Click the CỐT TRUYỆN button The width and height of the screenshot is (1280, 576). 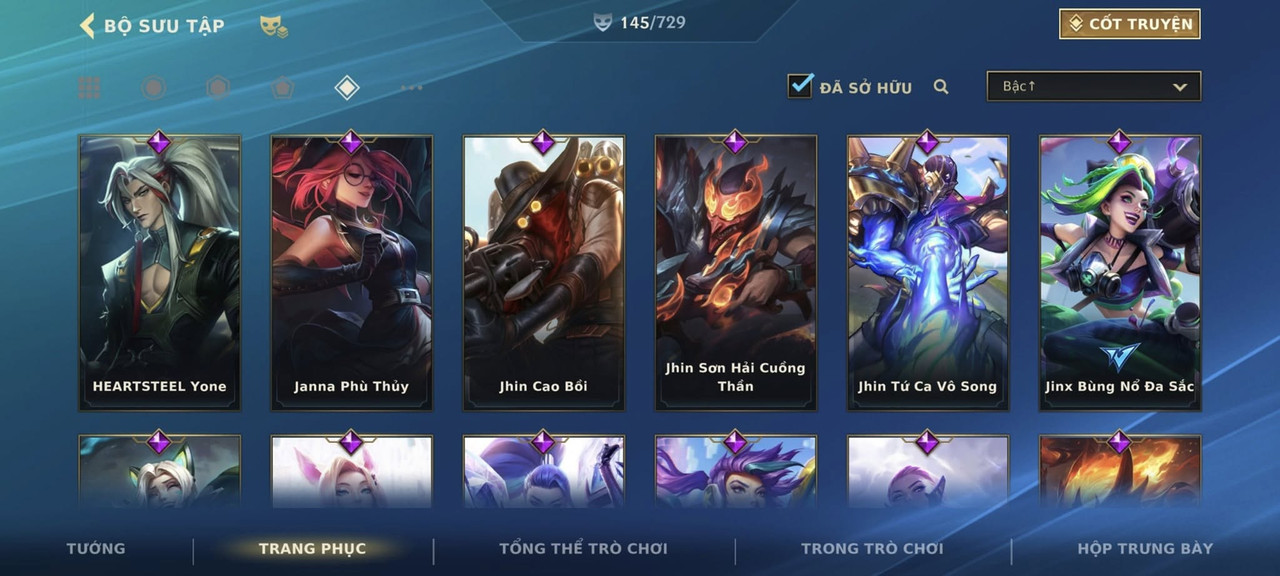point(1130,24)
